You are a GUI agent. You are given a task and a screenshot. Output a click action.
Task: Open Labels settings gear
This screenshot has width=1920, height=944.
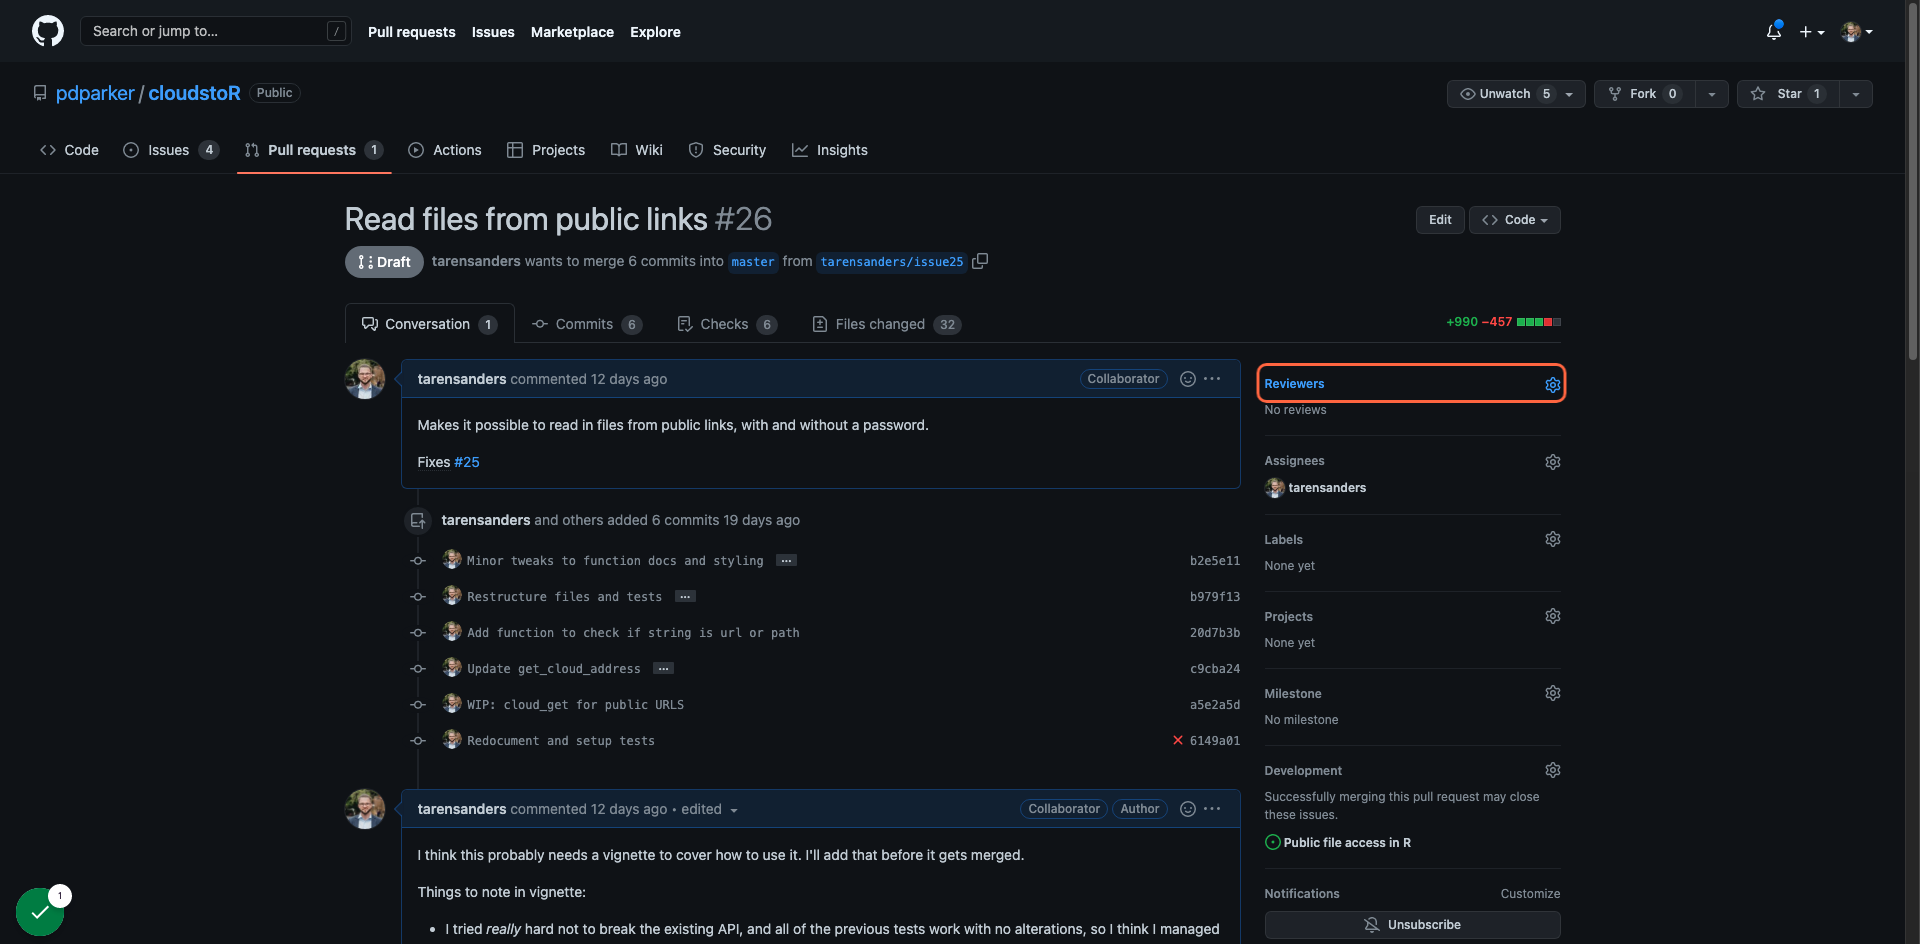click(1552, 539)
